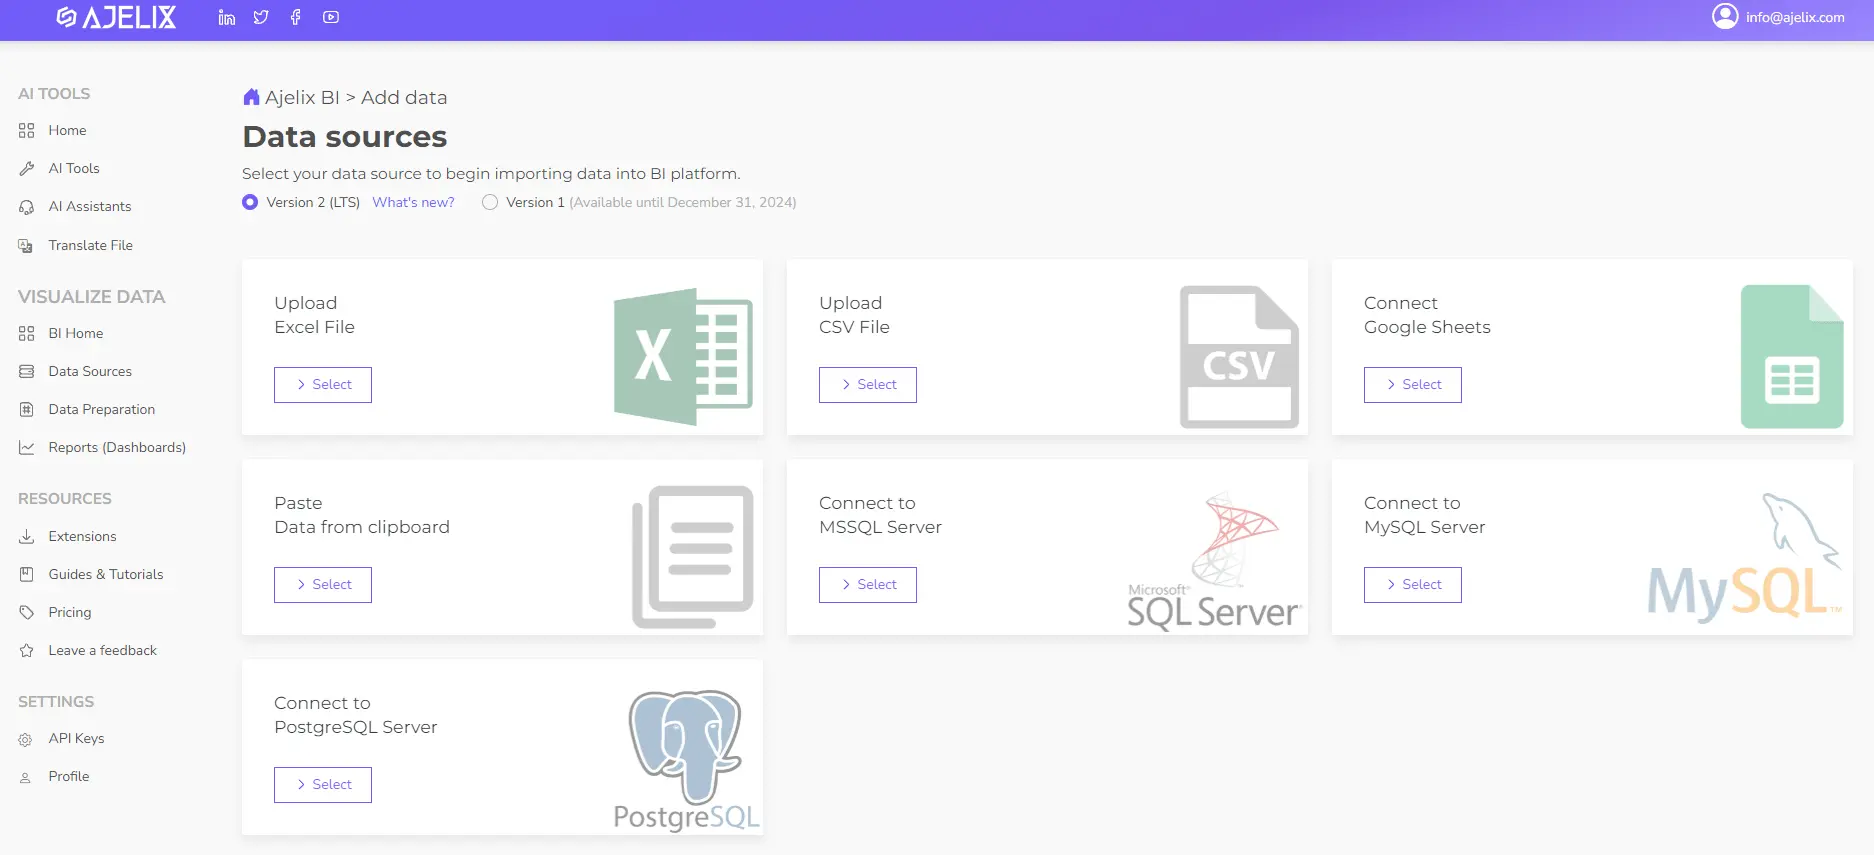Viewport: 1874px width, 855px height.
Task: Click the chart icon beside Reports (Dashboards)
Action: 26,447
